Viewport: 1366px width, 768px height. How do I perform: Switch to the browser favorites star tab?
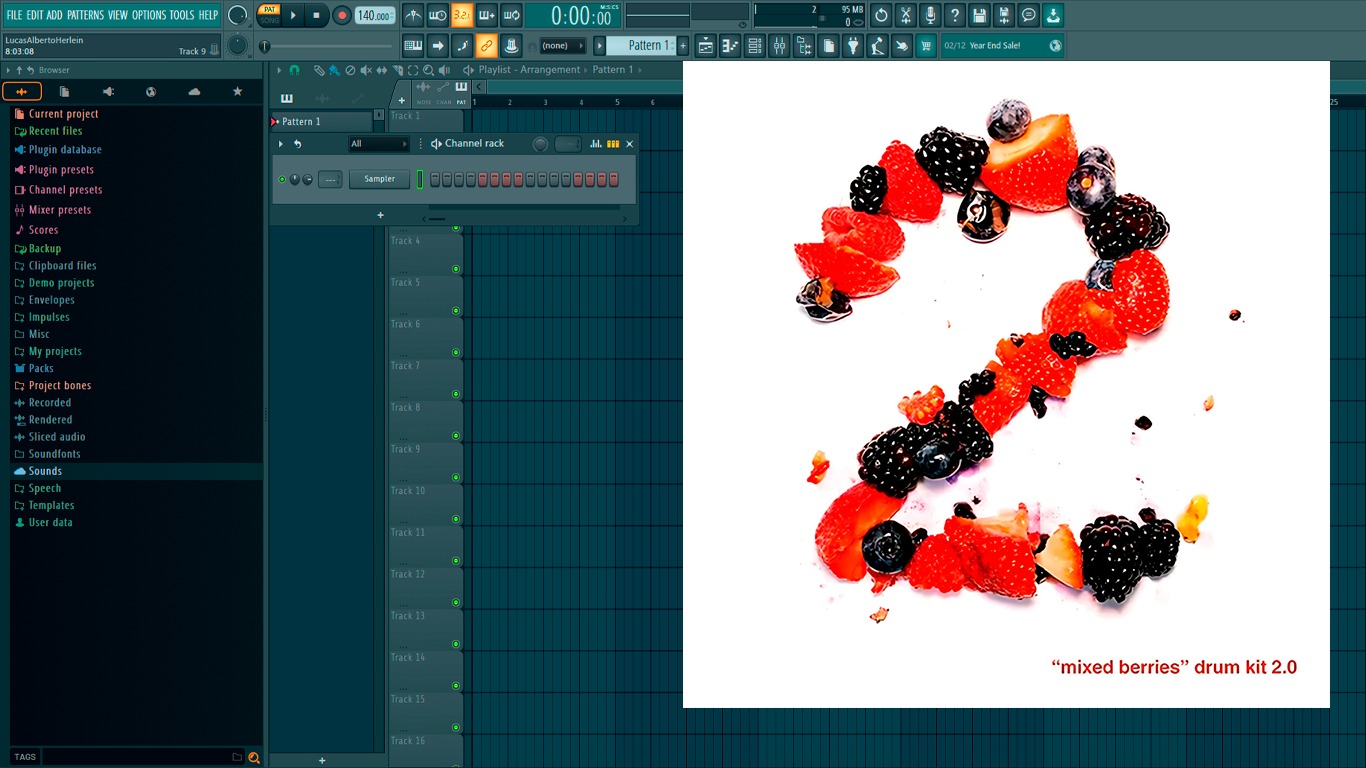[x=237, y=92]
